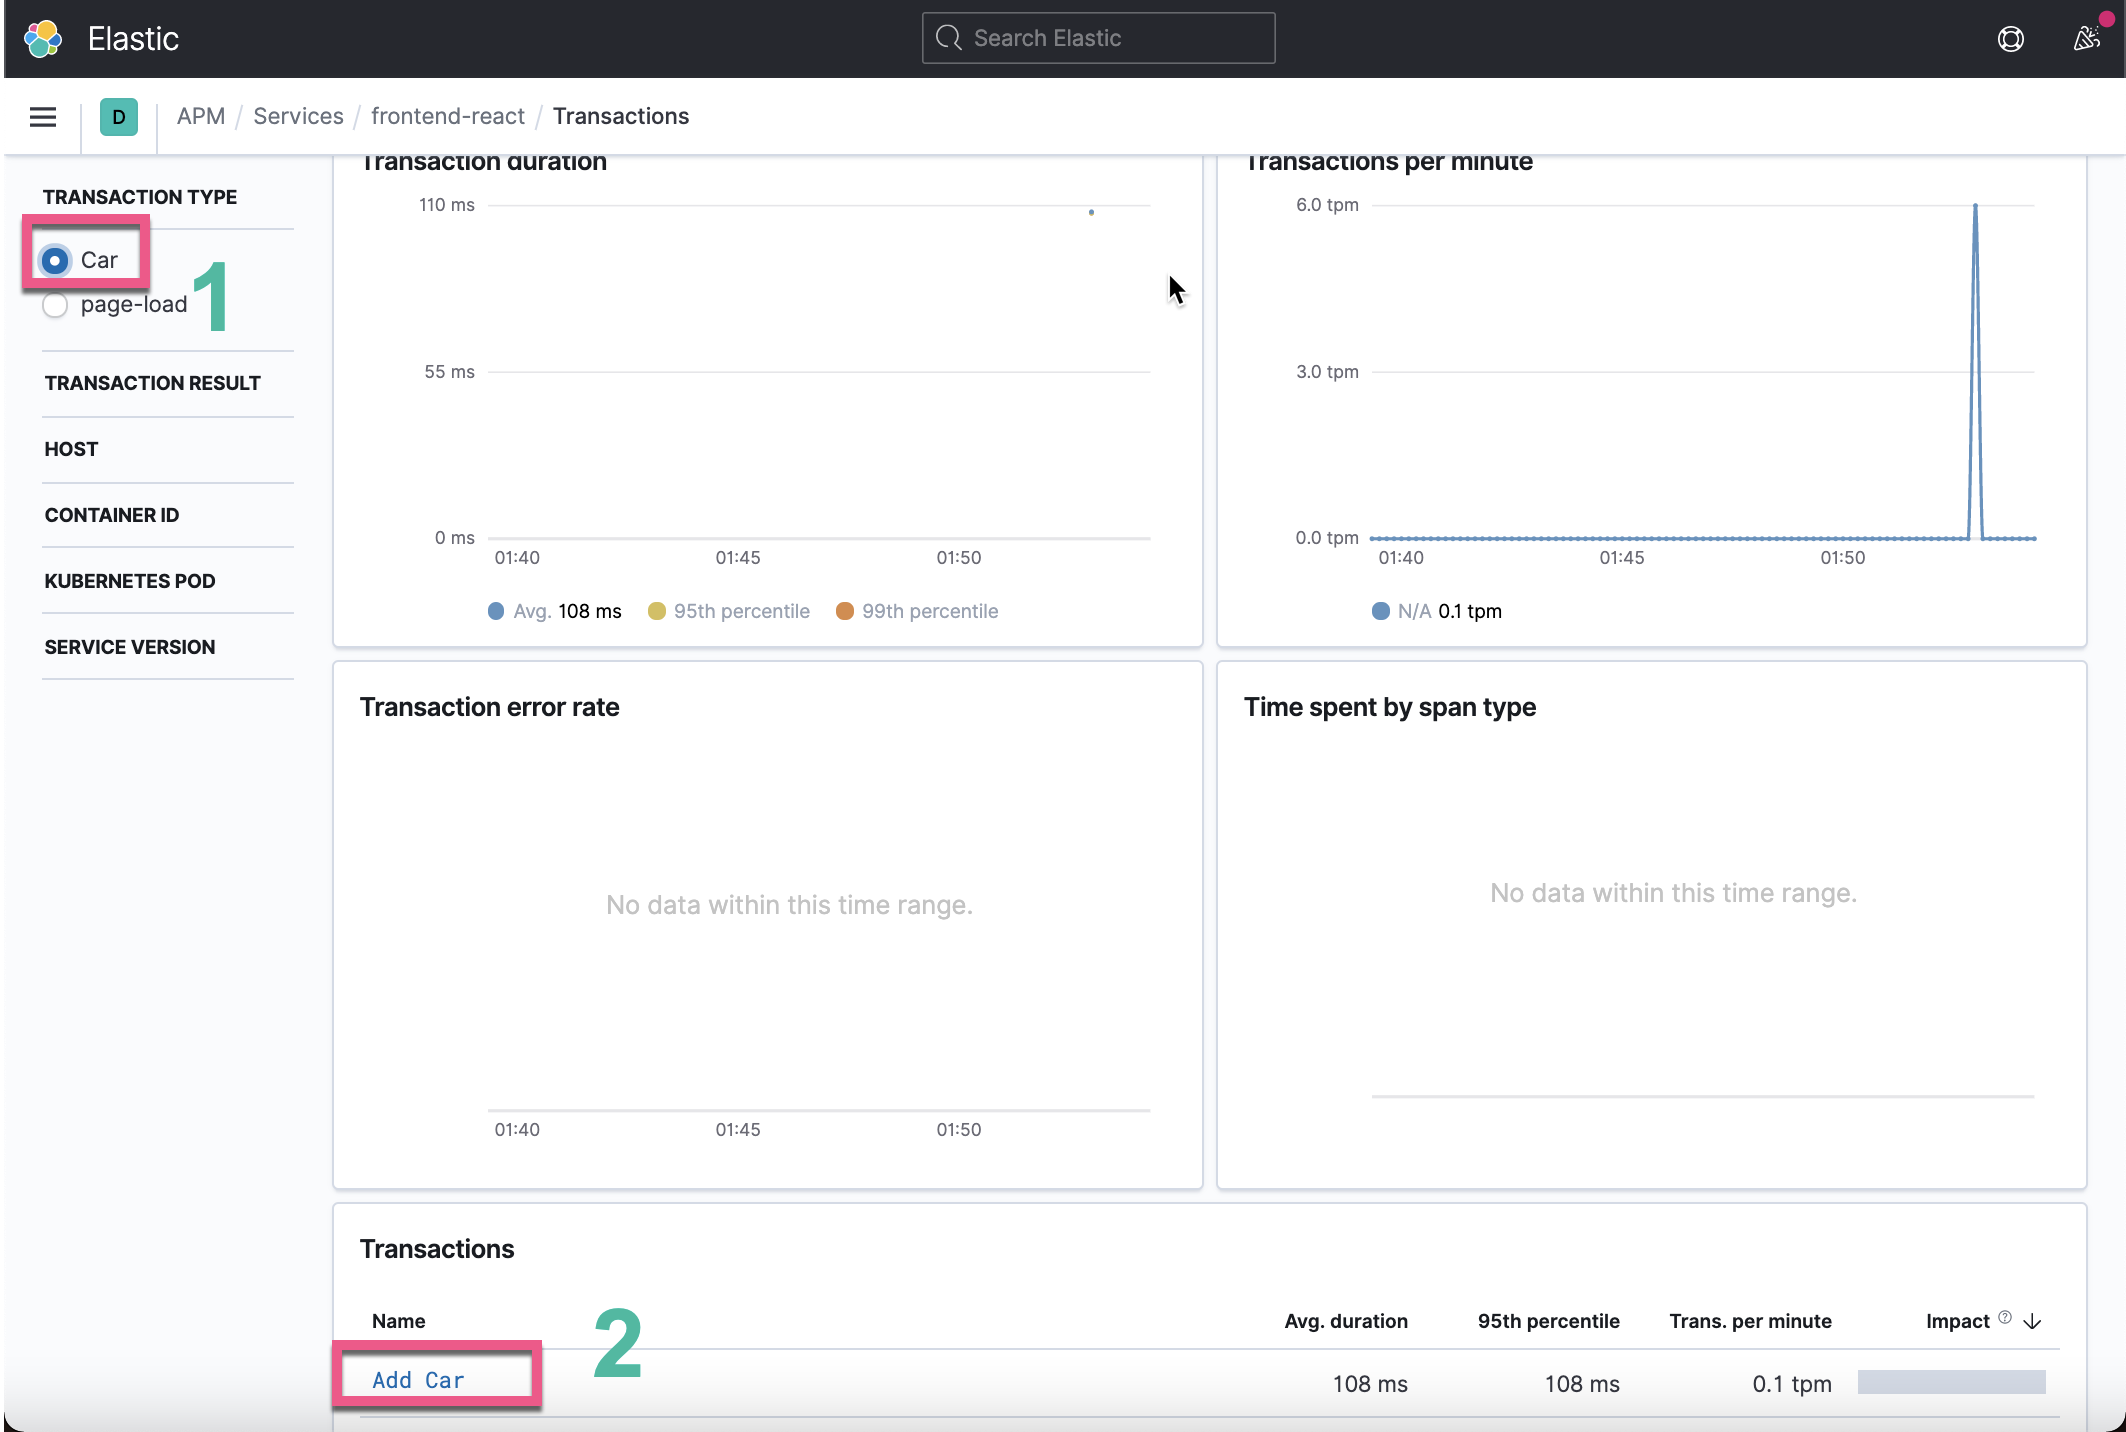Open the What's New announcements popper icon
Viewport: 2126px width, 1432px height.
pos(2086,38)
